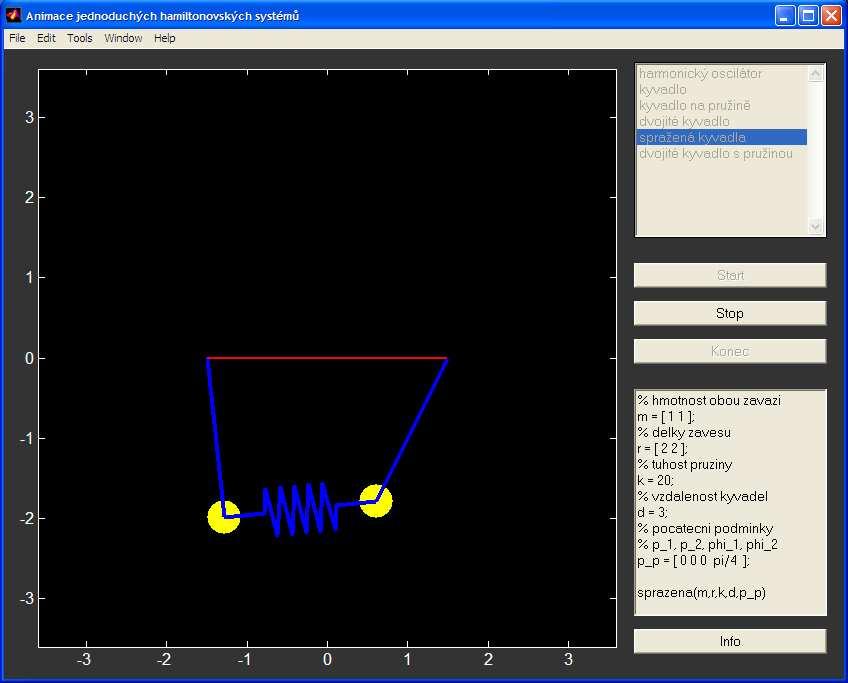Open the Help menu
Viewport: 848px width, 683px height.
(164, 38)
